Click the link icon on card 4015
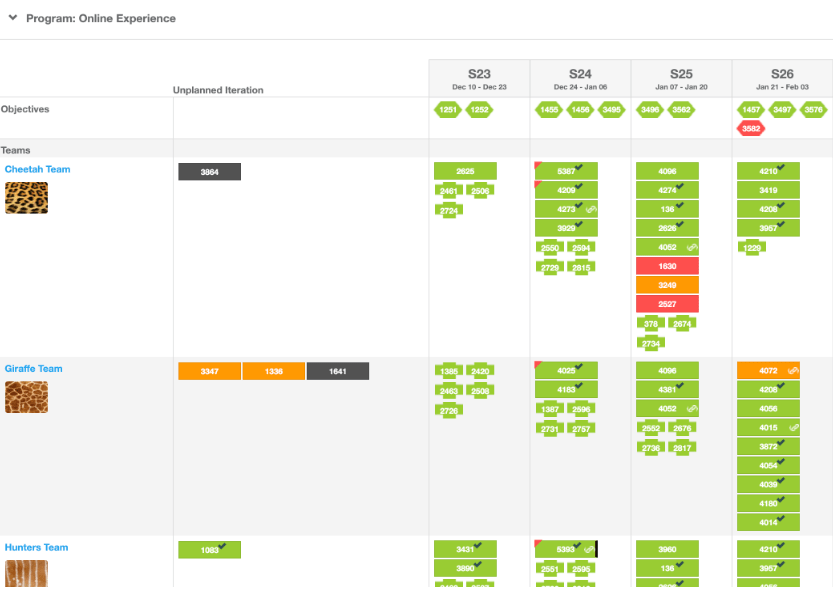The image size is (833, 594). [793, 427]
